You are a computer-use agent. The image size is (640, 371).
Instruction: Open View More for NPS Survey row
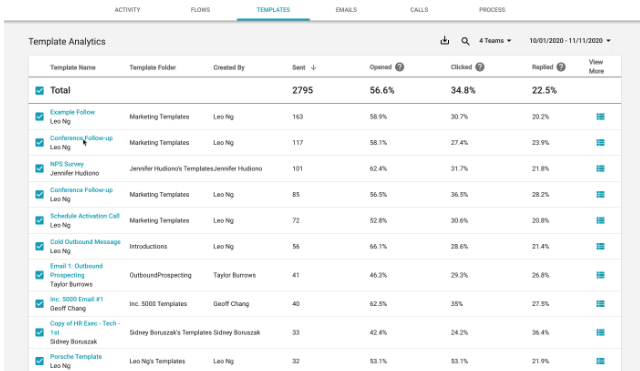600,169
